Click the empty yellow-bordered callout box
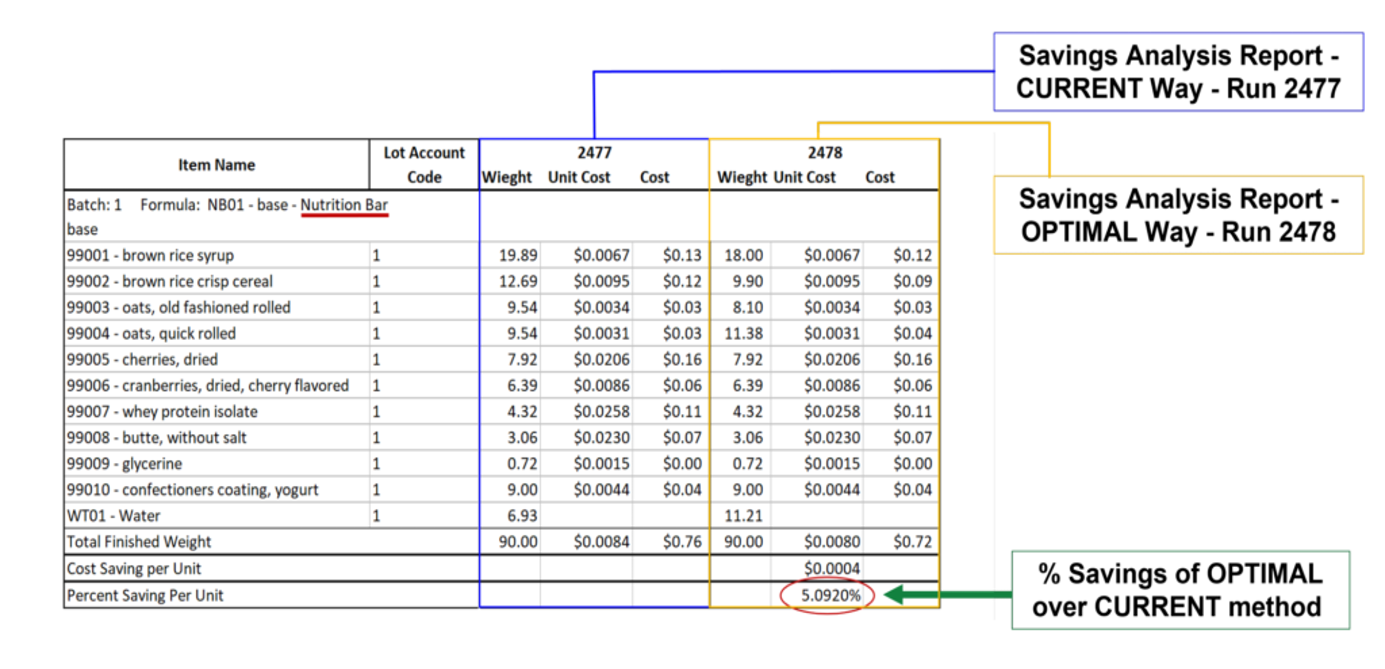Screen dimensions: 1385x669 point(1178,214)
